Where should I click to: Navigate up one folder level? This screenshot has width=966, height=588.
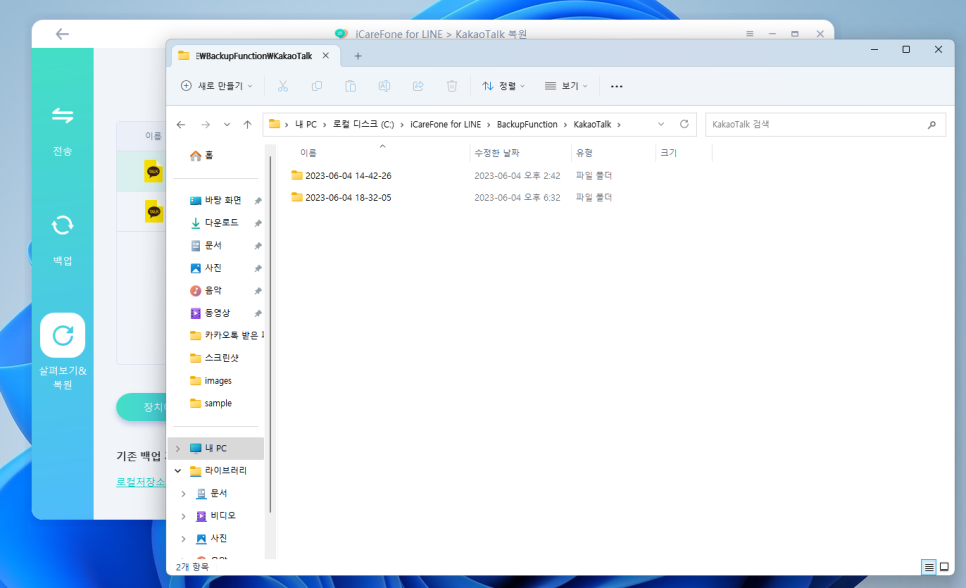[247, 125]
